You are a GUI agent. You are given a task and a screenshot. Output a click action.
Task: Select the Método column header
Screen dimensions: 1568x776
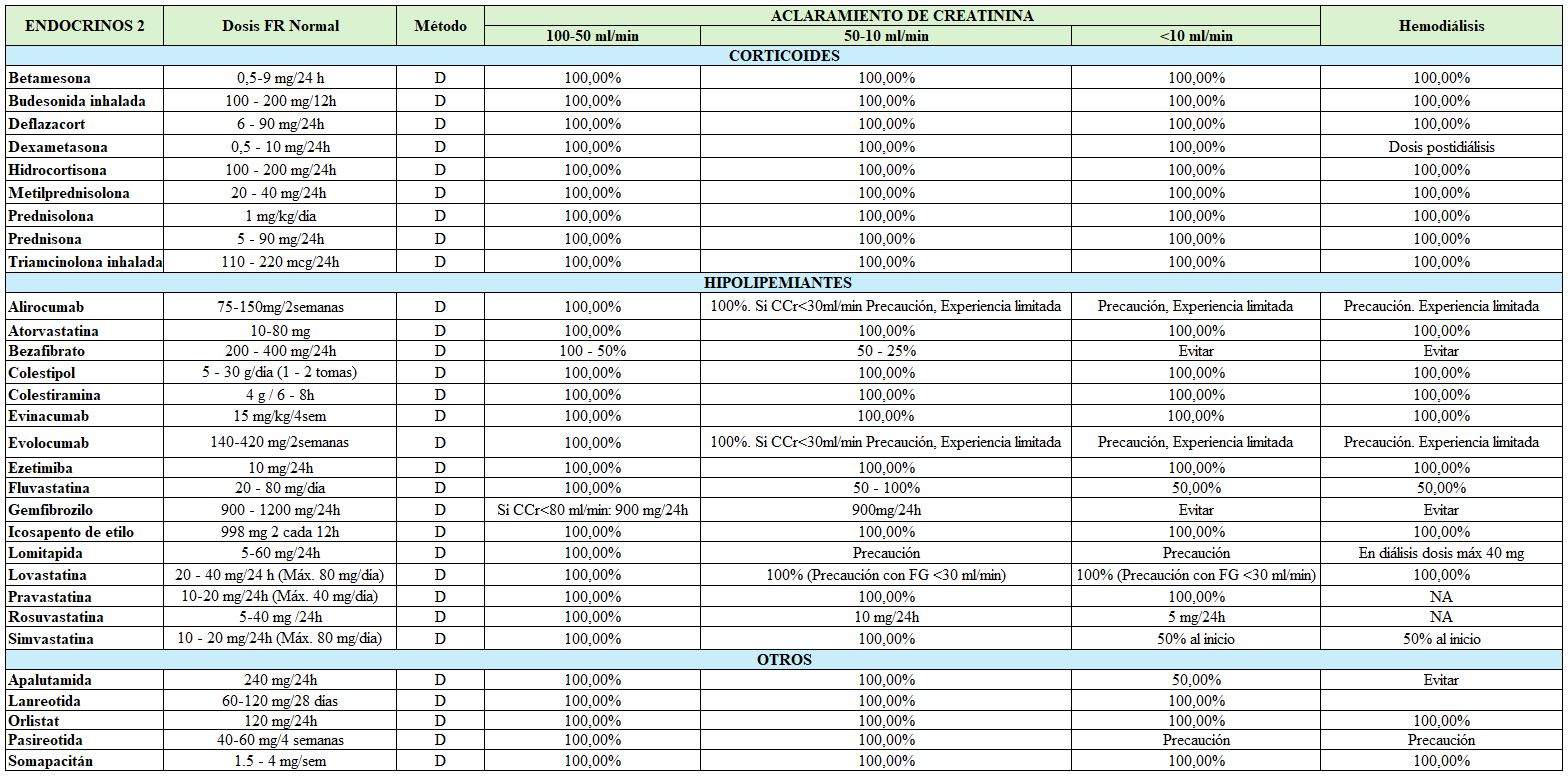coord(440,26)
